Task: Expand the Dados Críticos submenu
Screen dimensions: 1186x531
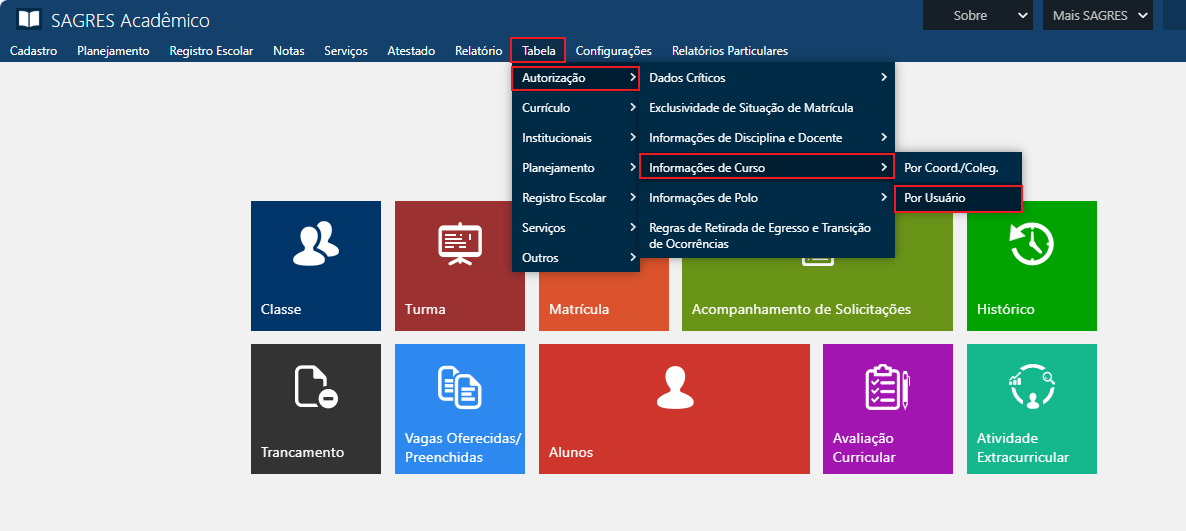Action: (x=766, y=78)
